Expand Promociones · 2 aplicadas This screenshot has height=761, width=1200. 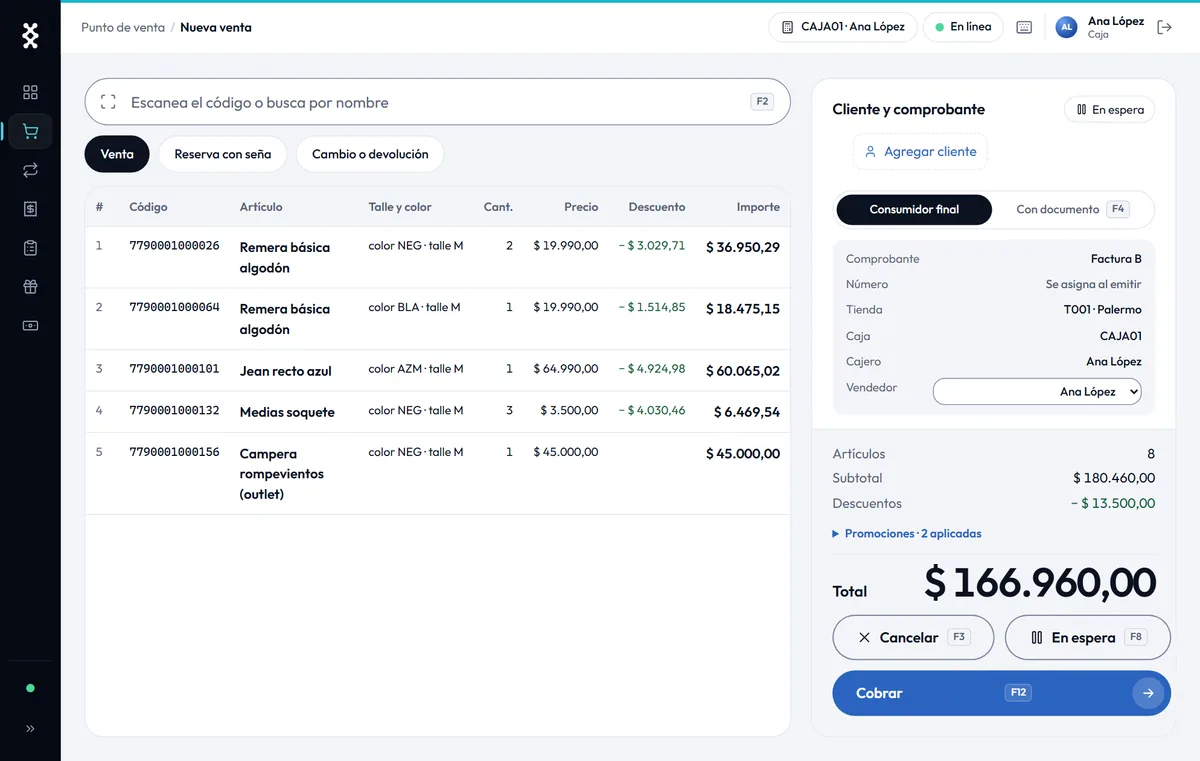[x=907, y=534]
